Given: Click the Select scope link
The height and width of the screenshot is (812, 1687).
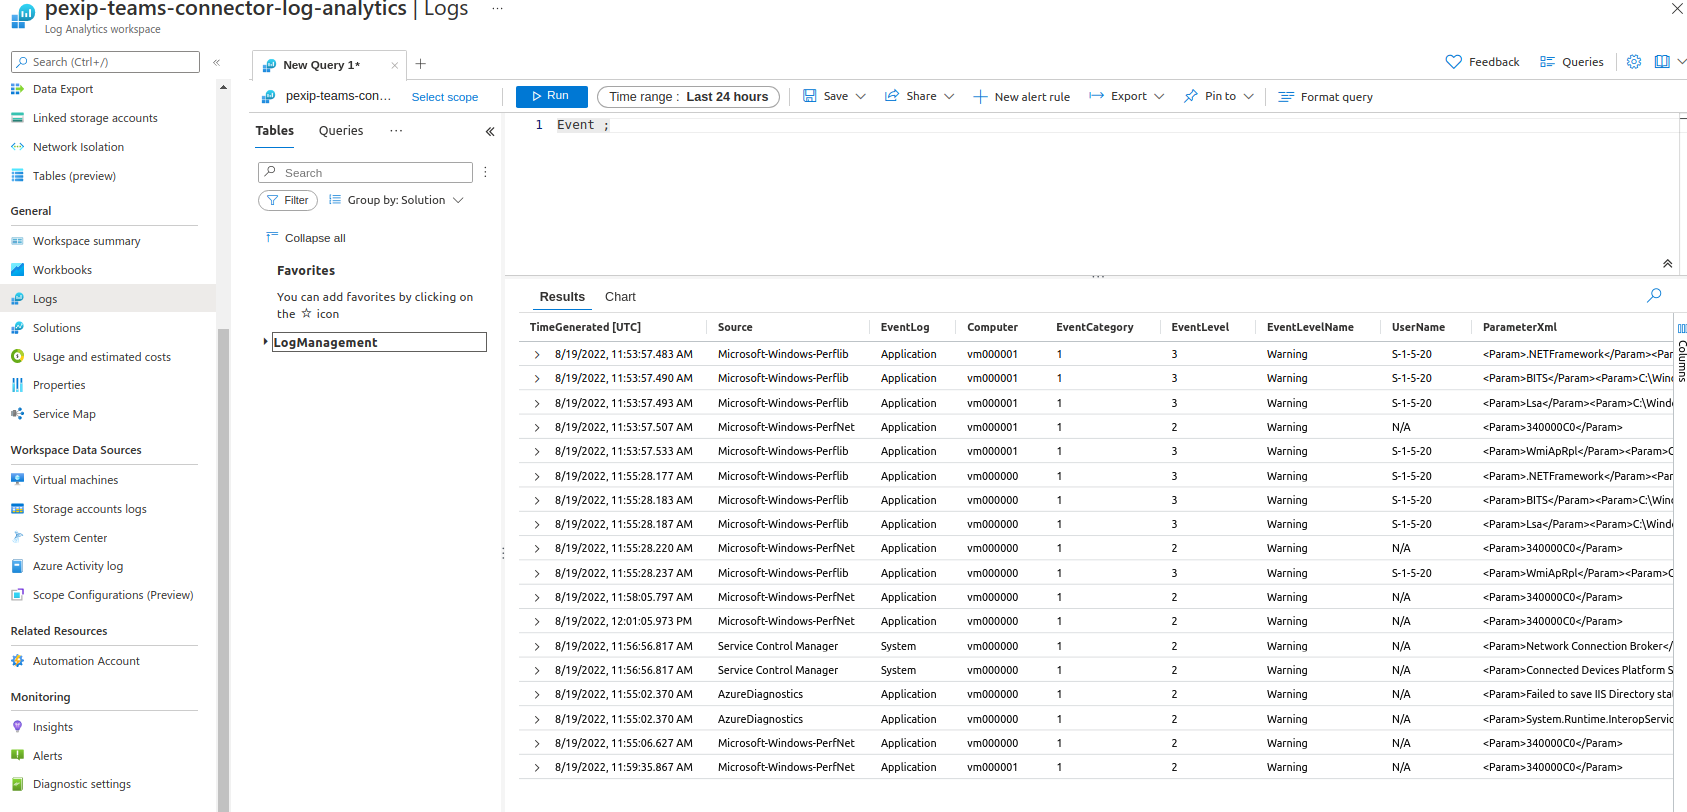Looking at the screenshot, I should click(x=445, y=97).
